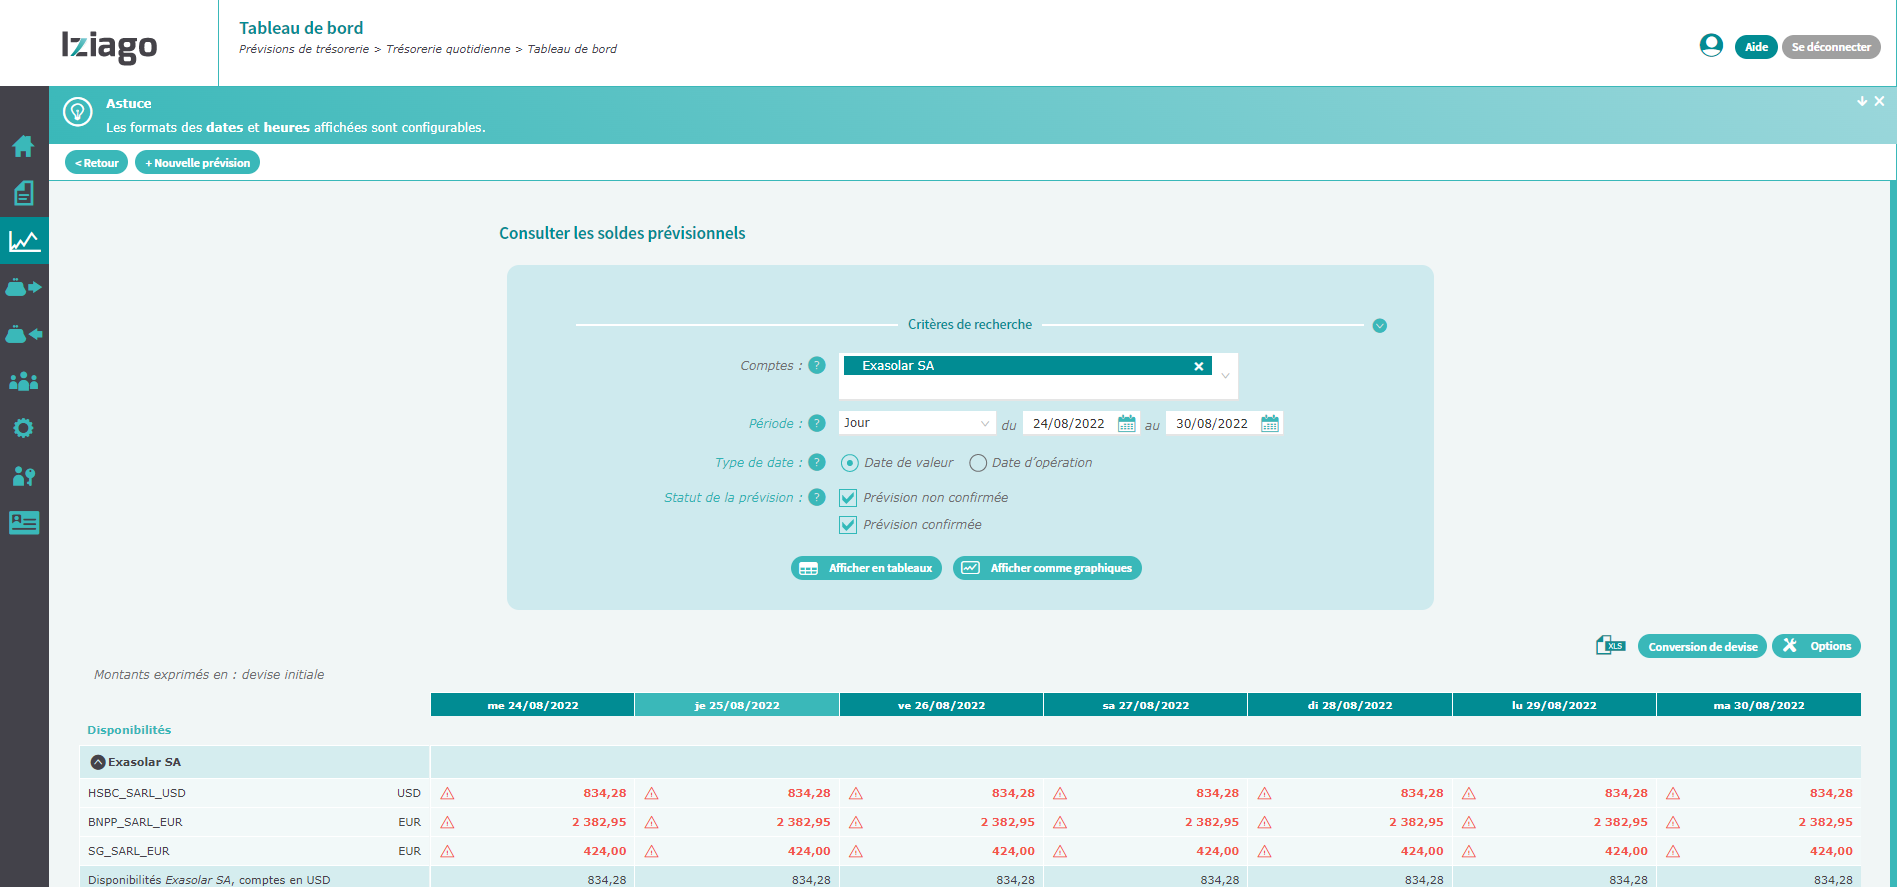Open the Home icon in sidebar
Viewport: 1897px width, 887px height.
click(x=23, y=146)
